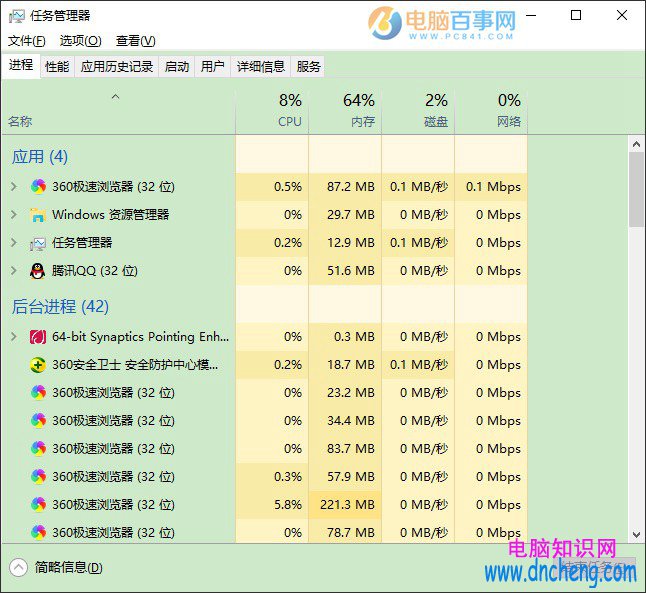Click the 51.6 MB memory cell
The image size is (646, 593).
coord(345,271)
